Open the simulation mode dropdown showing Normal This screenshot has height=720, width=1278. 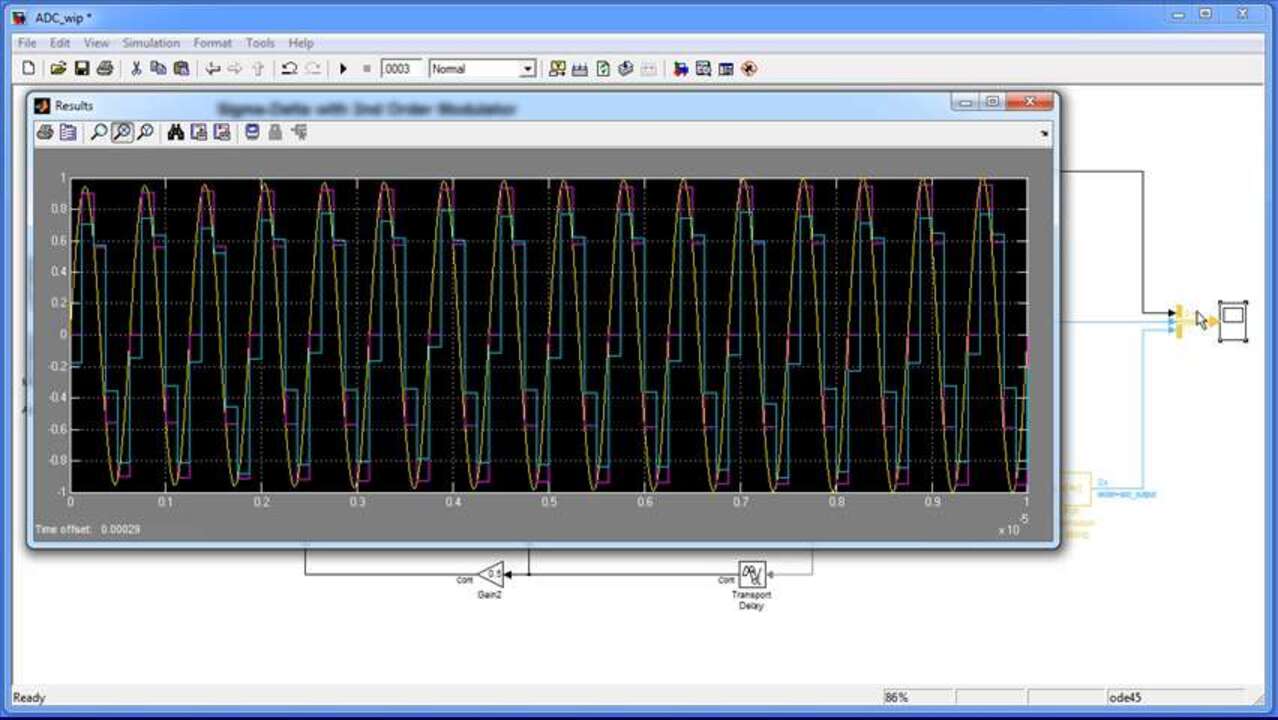tap(527, 69)
